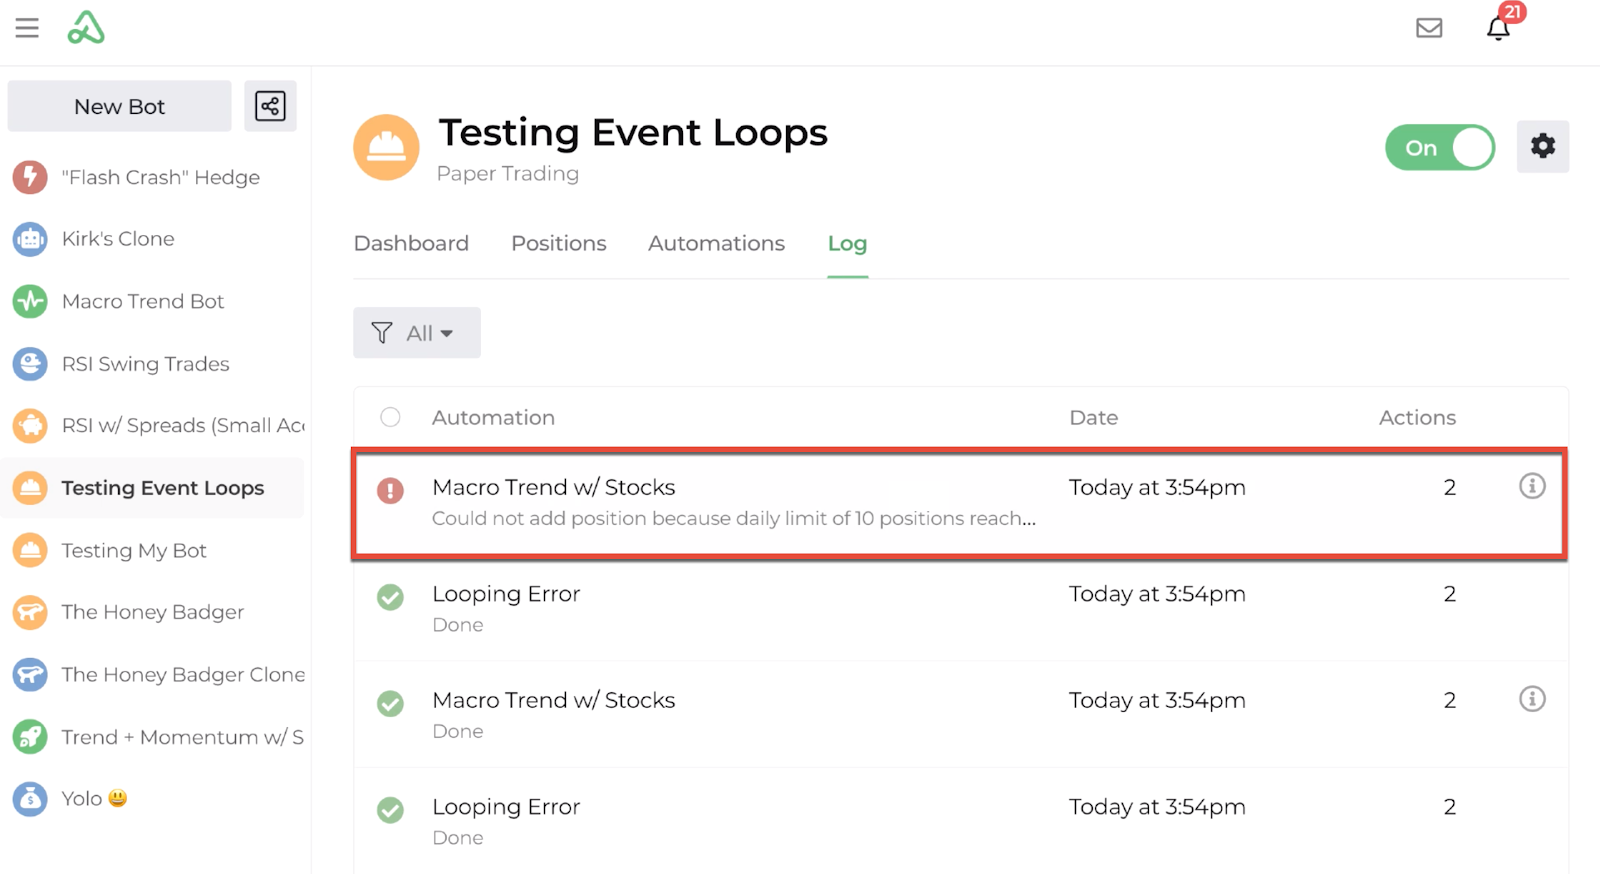Click green check on last Looping Error row
The image size is (1600, 874).
tap(390, 810)
